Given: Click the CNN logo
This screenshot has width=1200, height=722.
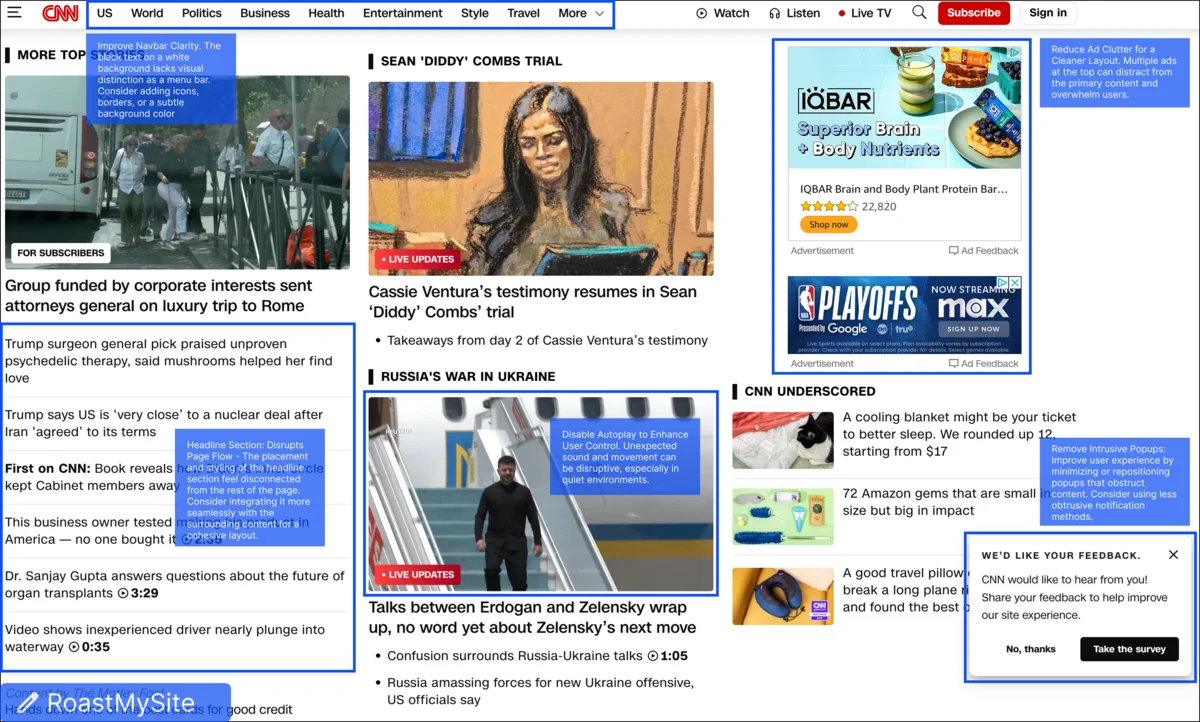Looking at the screenshot, I should click(60, 13).
